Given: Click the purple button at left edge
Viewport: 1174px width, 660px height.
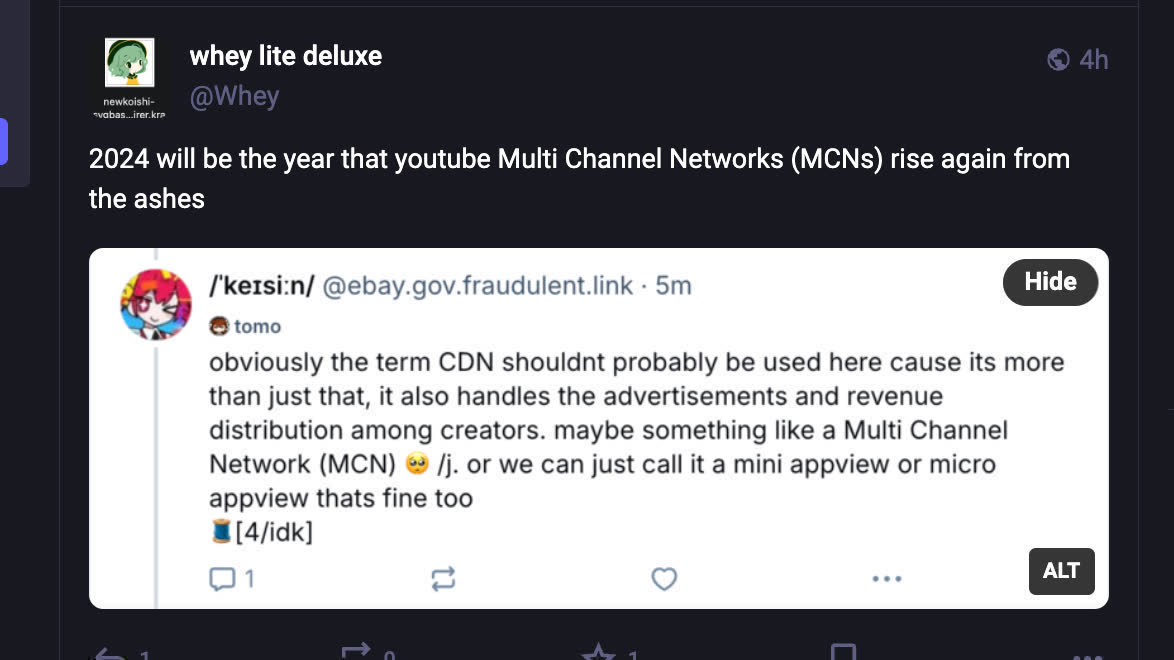Looking at the screenshot, I should tap(4, 141).
